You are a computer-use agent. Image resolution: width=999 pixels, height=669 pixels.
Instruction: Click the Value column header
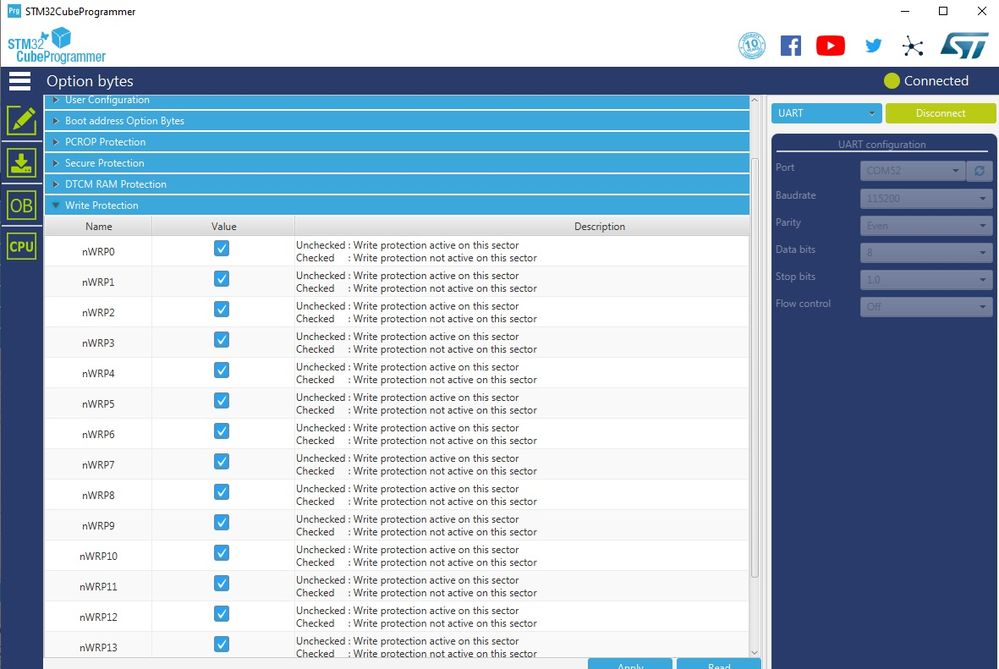224,226
